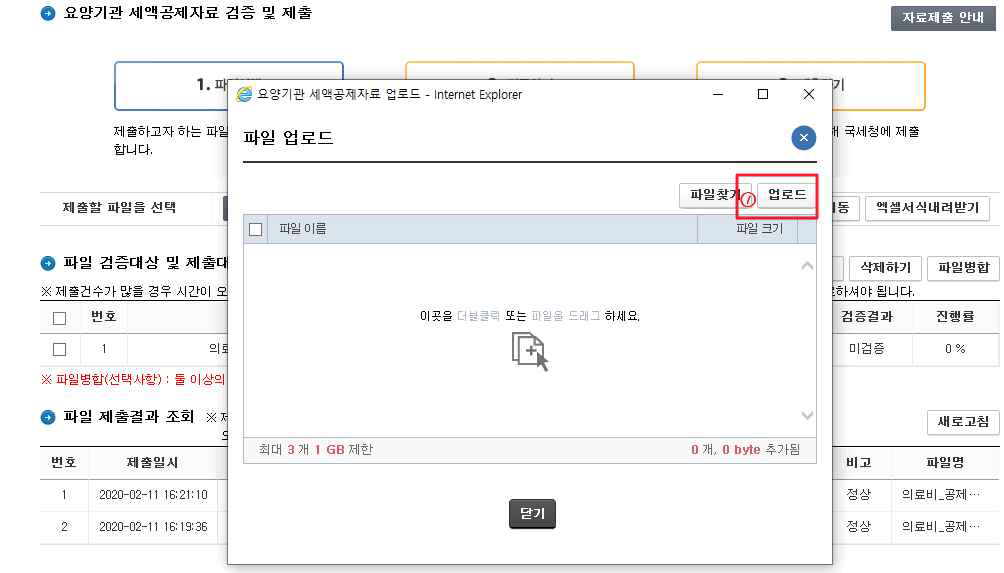Image resolution: width=1004 pixels, height=573 pixels.
Task: Click the 업로드 button
Action: [x=786, y=195]
